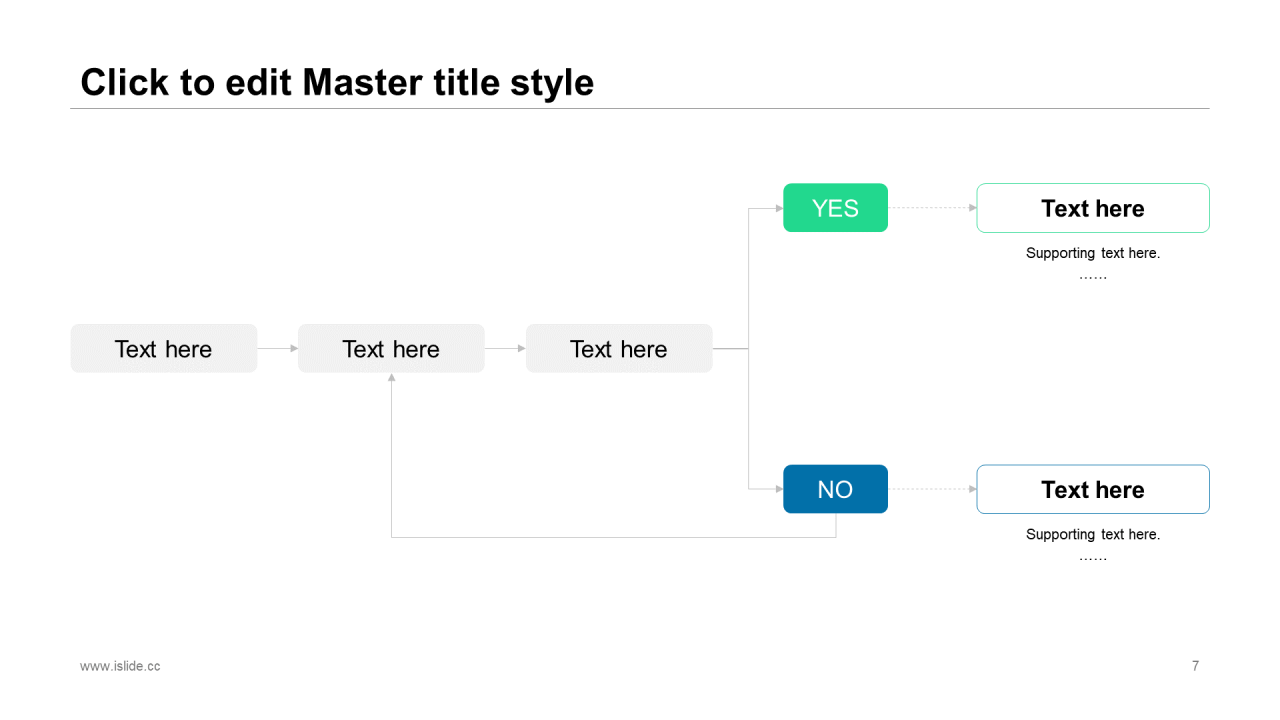This screenshot has width=1280, height=720.
Task: Select the dashed arrow leaving the NO box
Action: click(x=930, y=489)
